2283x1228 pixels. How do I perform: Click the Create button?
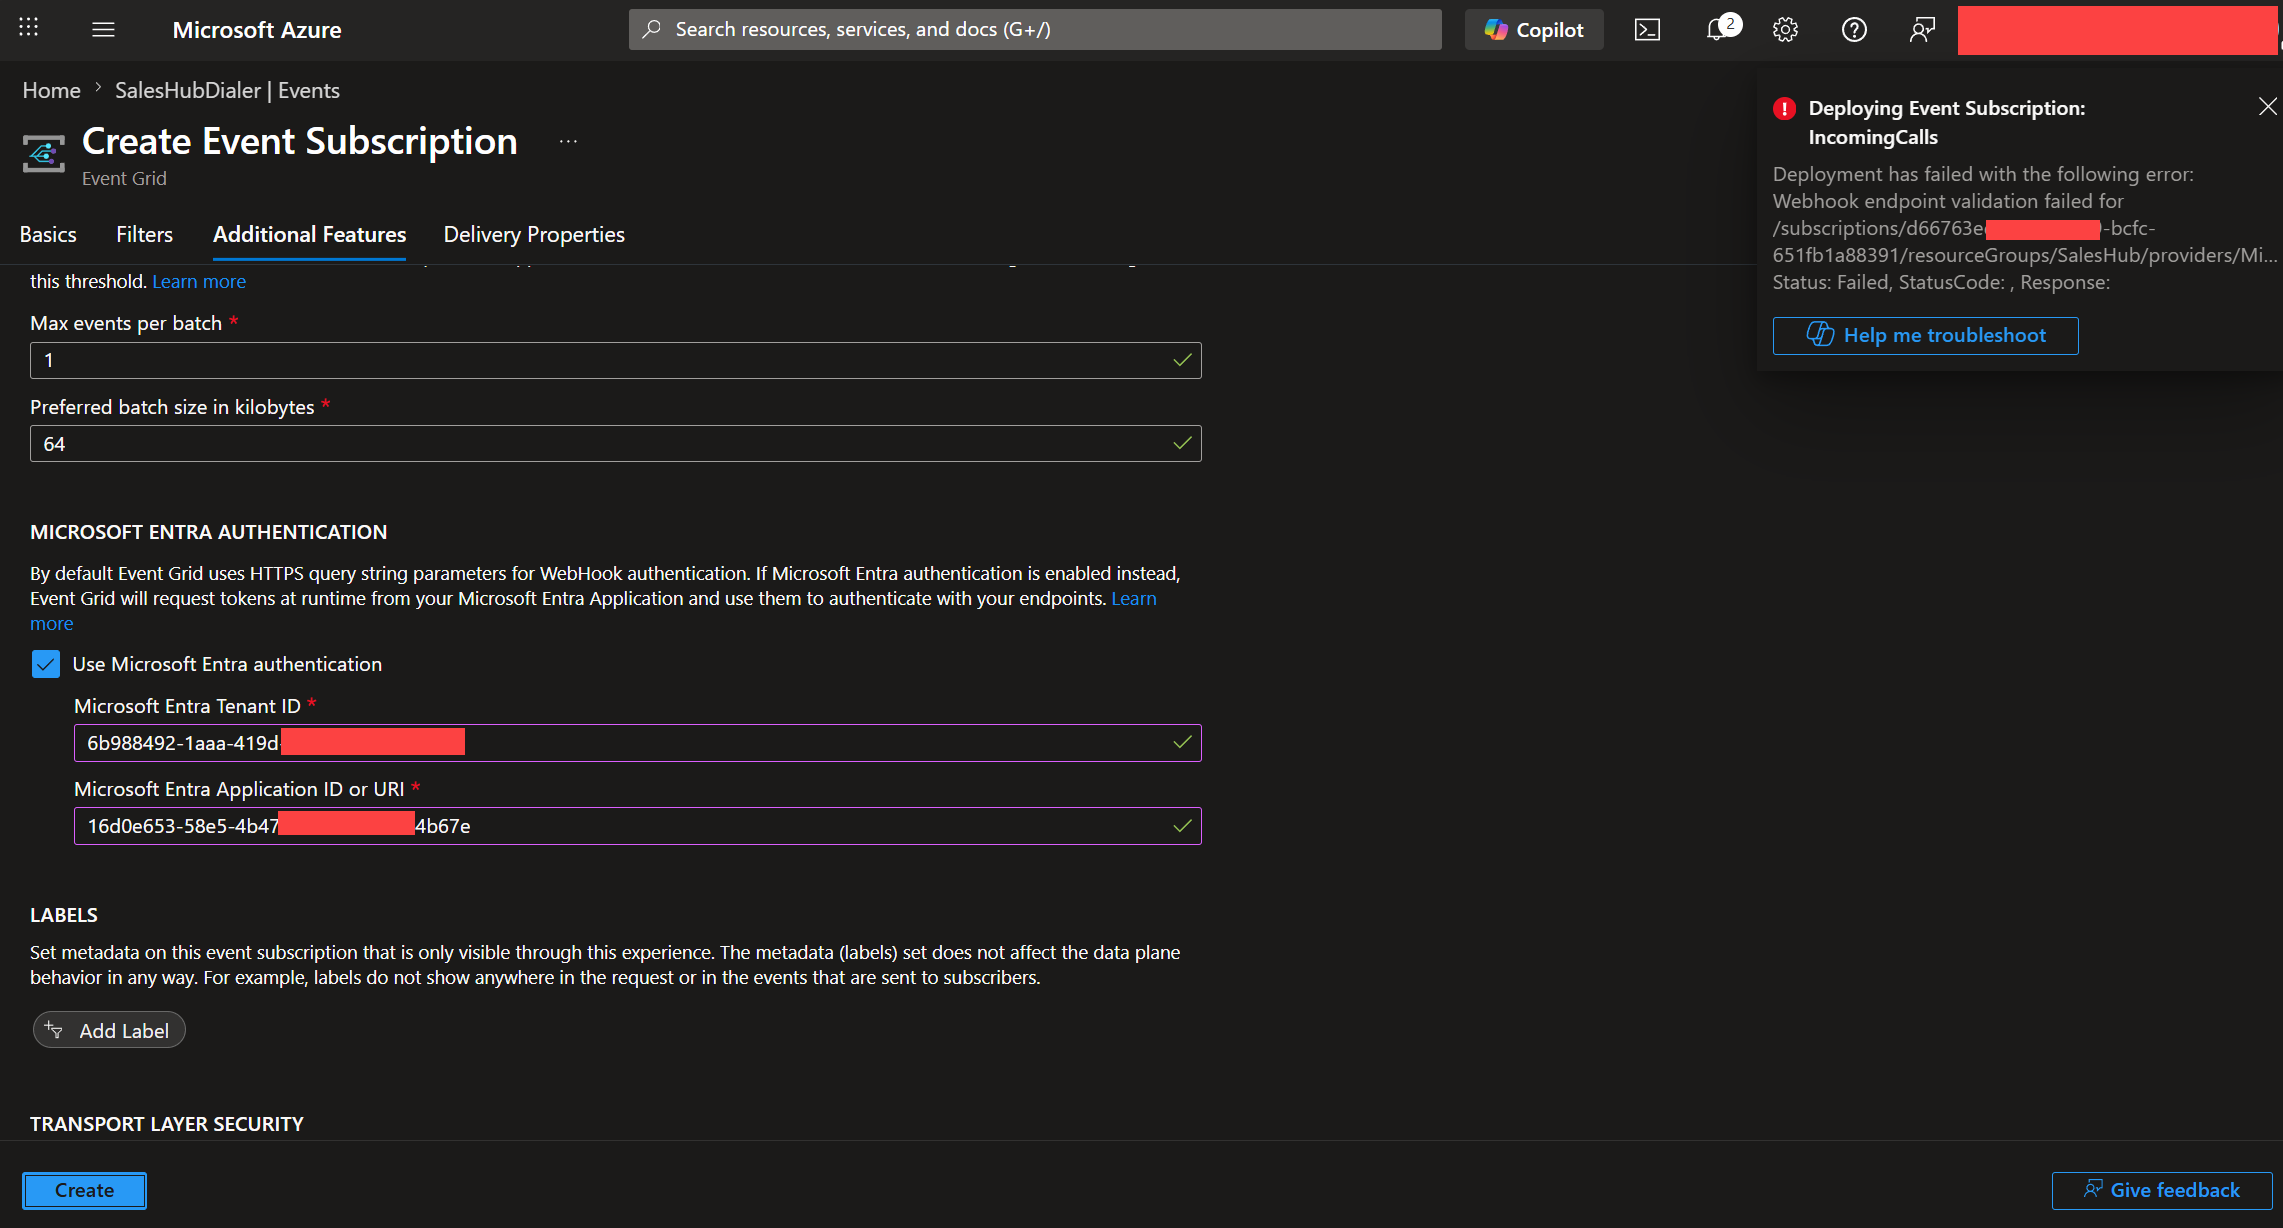(x=85, y=1190)
